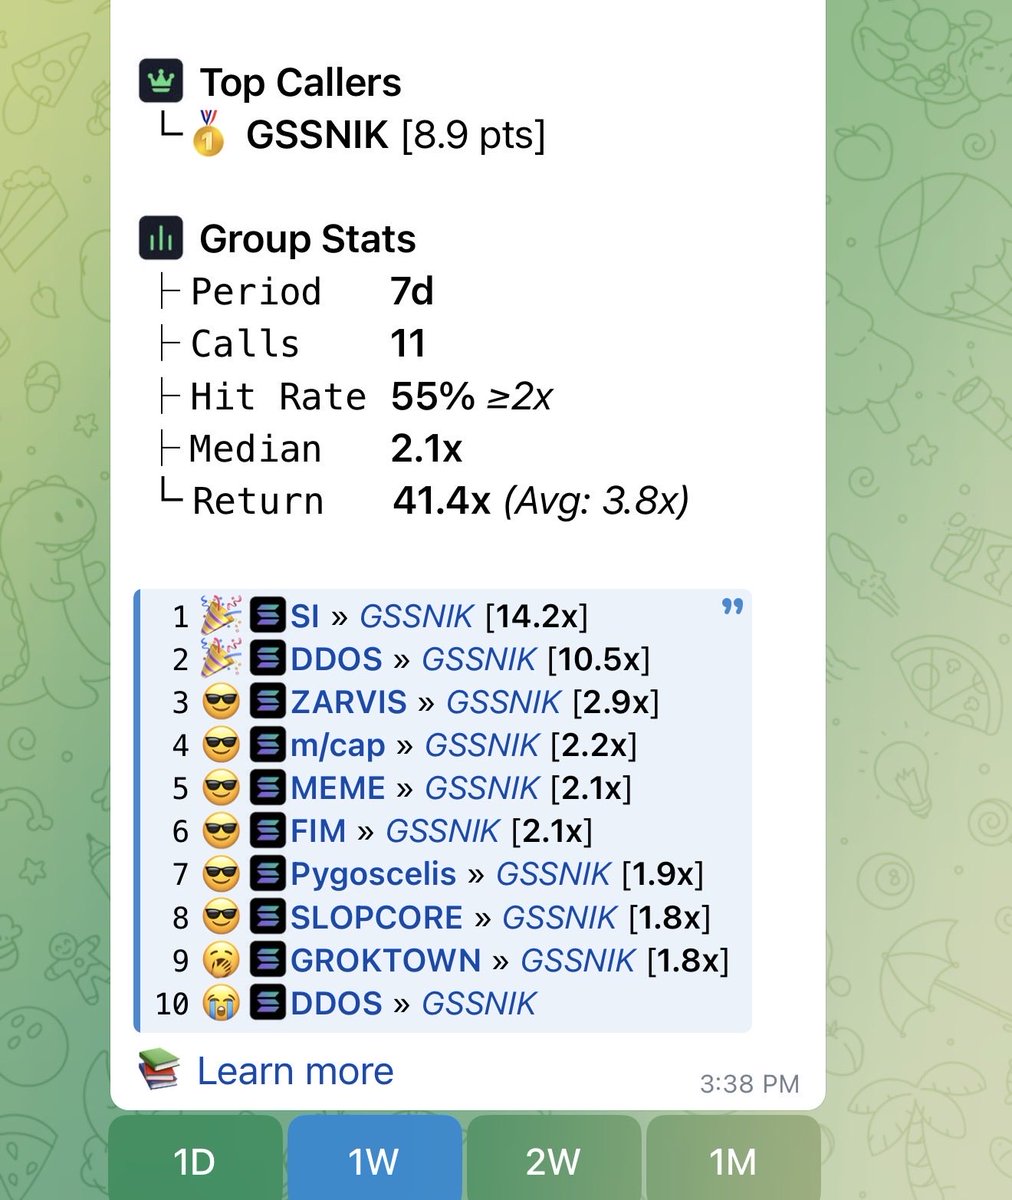1012x1200 pixels.
Task: Click the sunglasses emoji in Pygoscelis row
Action: (x=221, y=874)
